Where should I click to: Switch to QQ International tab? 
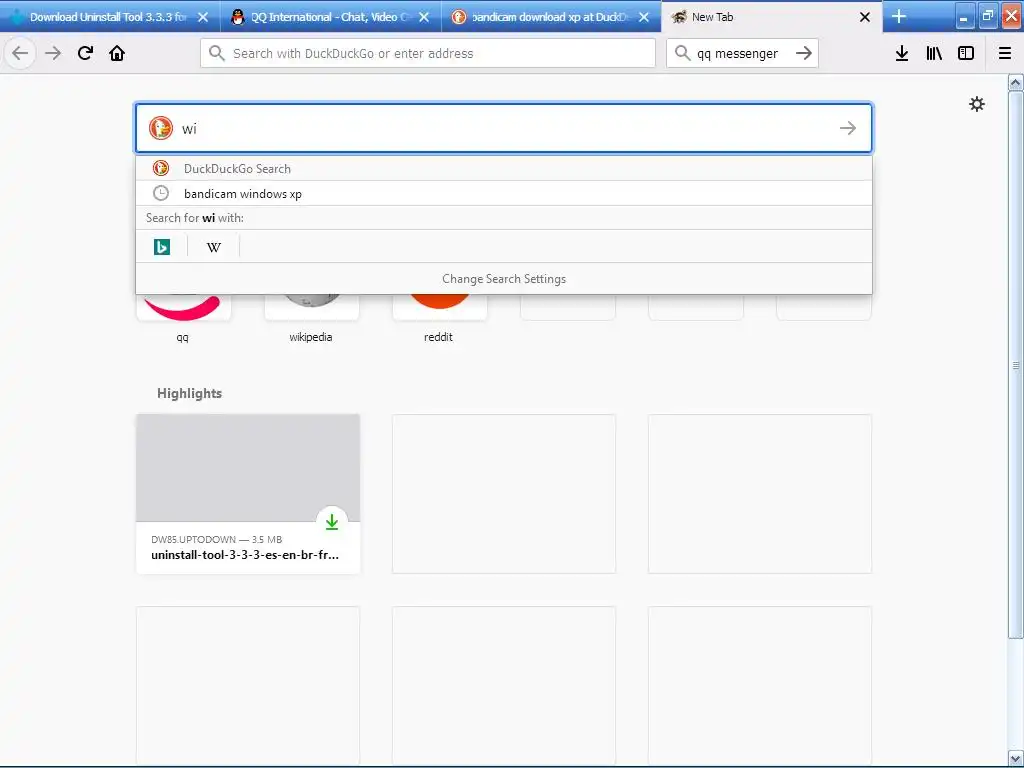[x=330, y=17]
